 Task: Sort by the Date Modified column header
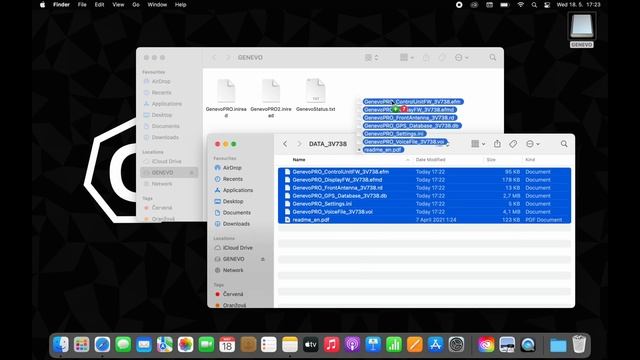click(x=430, y=160)
